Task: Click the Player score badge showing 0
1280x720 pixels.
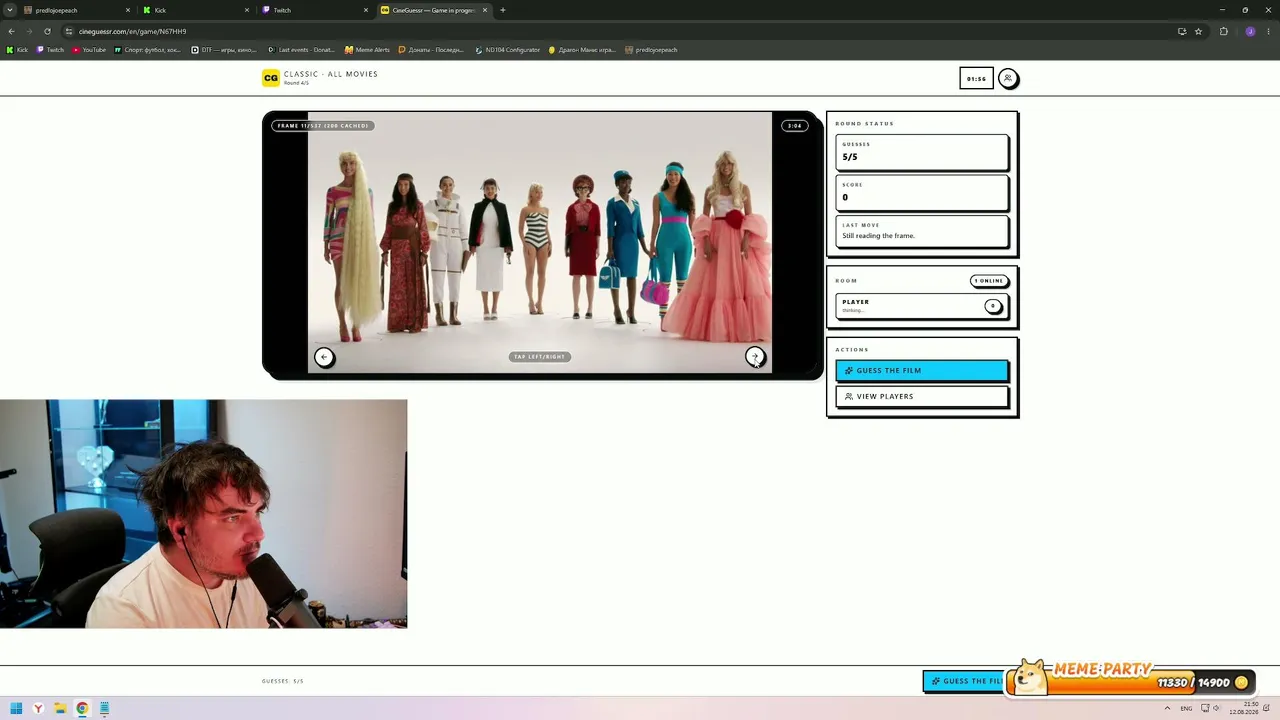Action: click(x=993, y=306)
